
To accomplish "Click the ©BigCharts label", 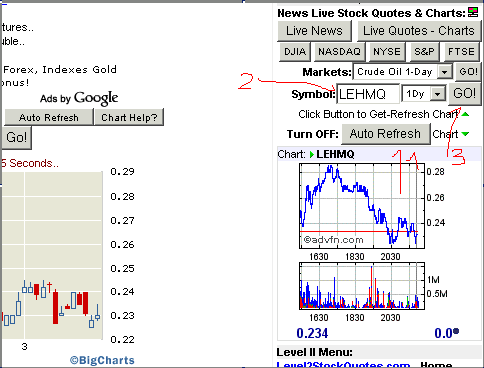I will coord(102,360).
